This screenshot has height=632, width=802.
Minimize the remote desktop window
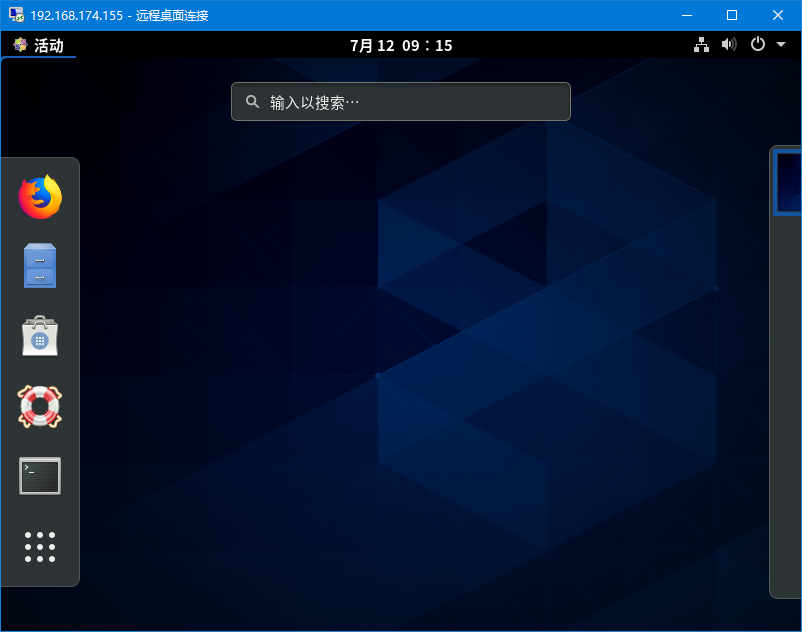[x=687, y=15]
